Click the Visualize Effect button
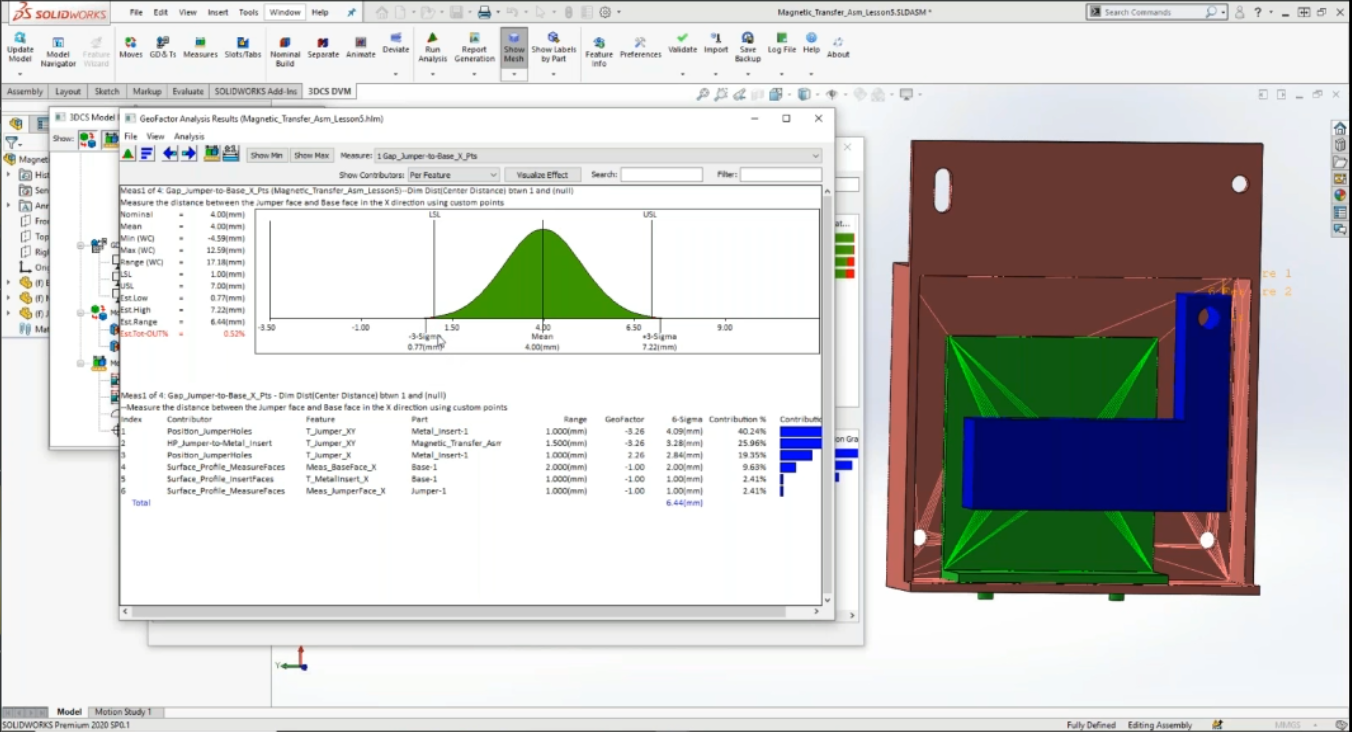1352x732 pixels. [542, 174]
